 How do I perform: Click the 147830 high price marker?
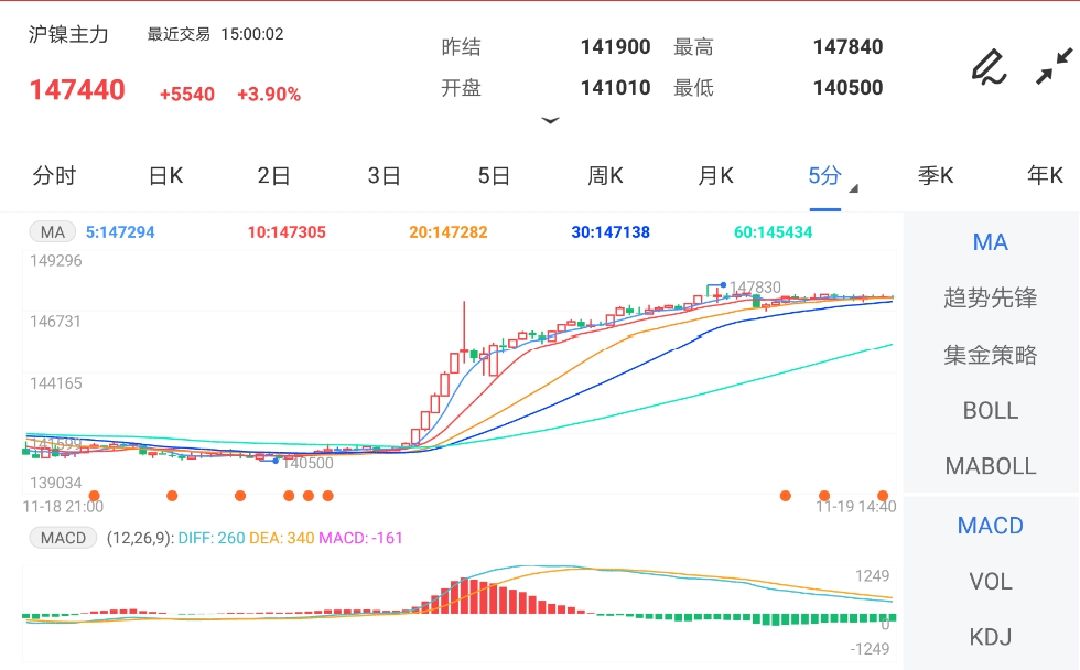click(755, 286)
